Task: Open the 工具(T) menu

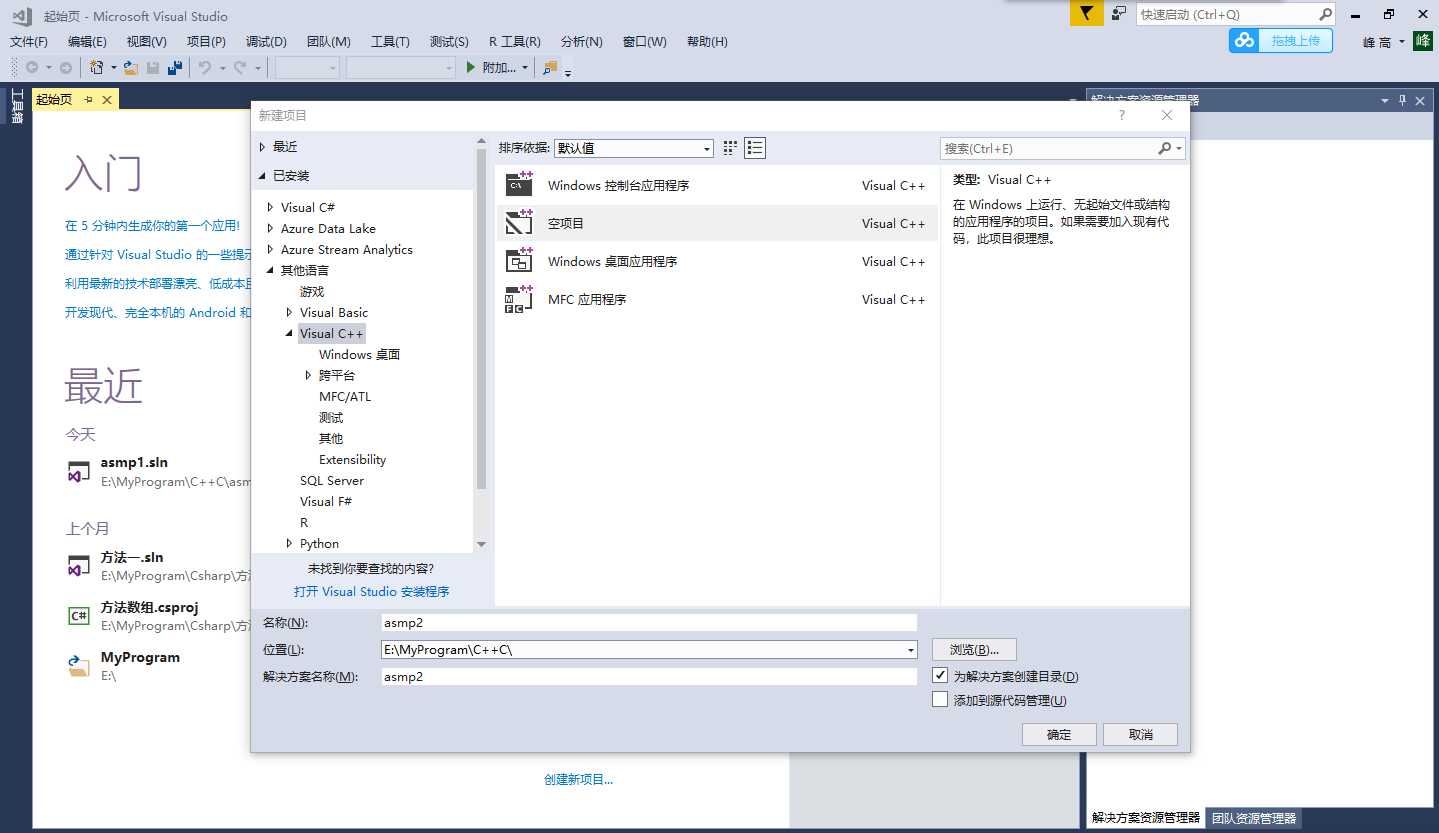Action: point(390,41)
